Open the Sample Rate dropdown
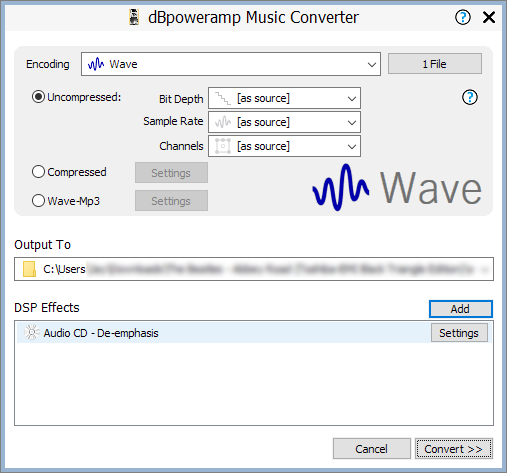This screenshot has width=507, height=473. tap(284, 122)
